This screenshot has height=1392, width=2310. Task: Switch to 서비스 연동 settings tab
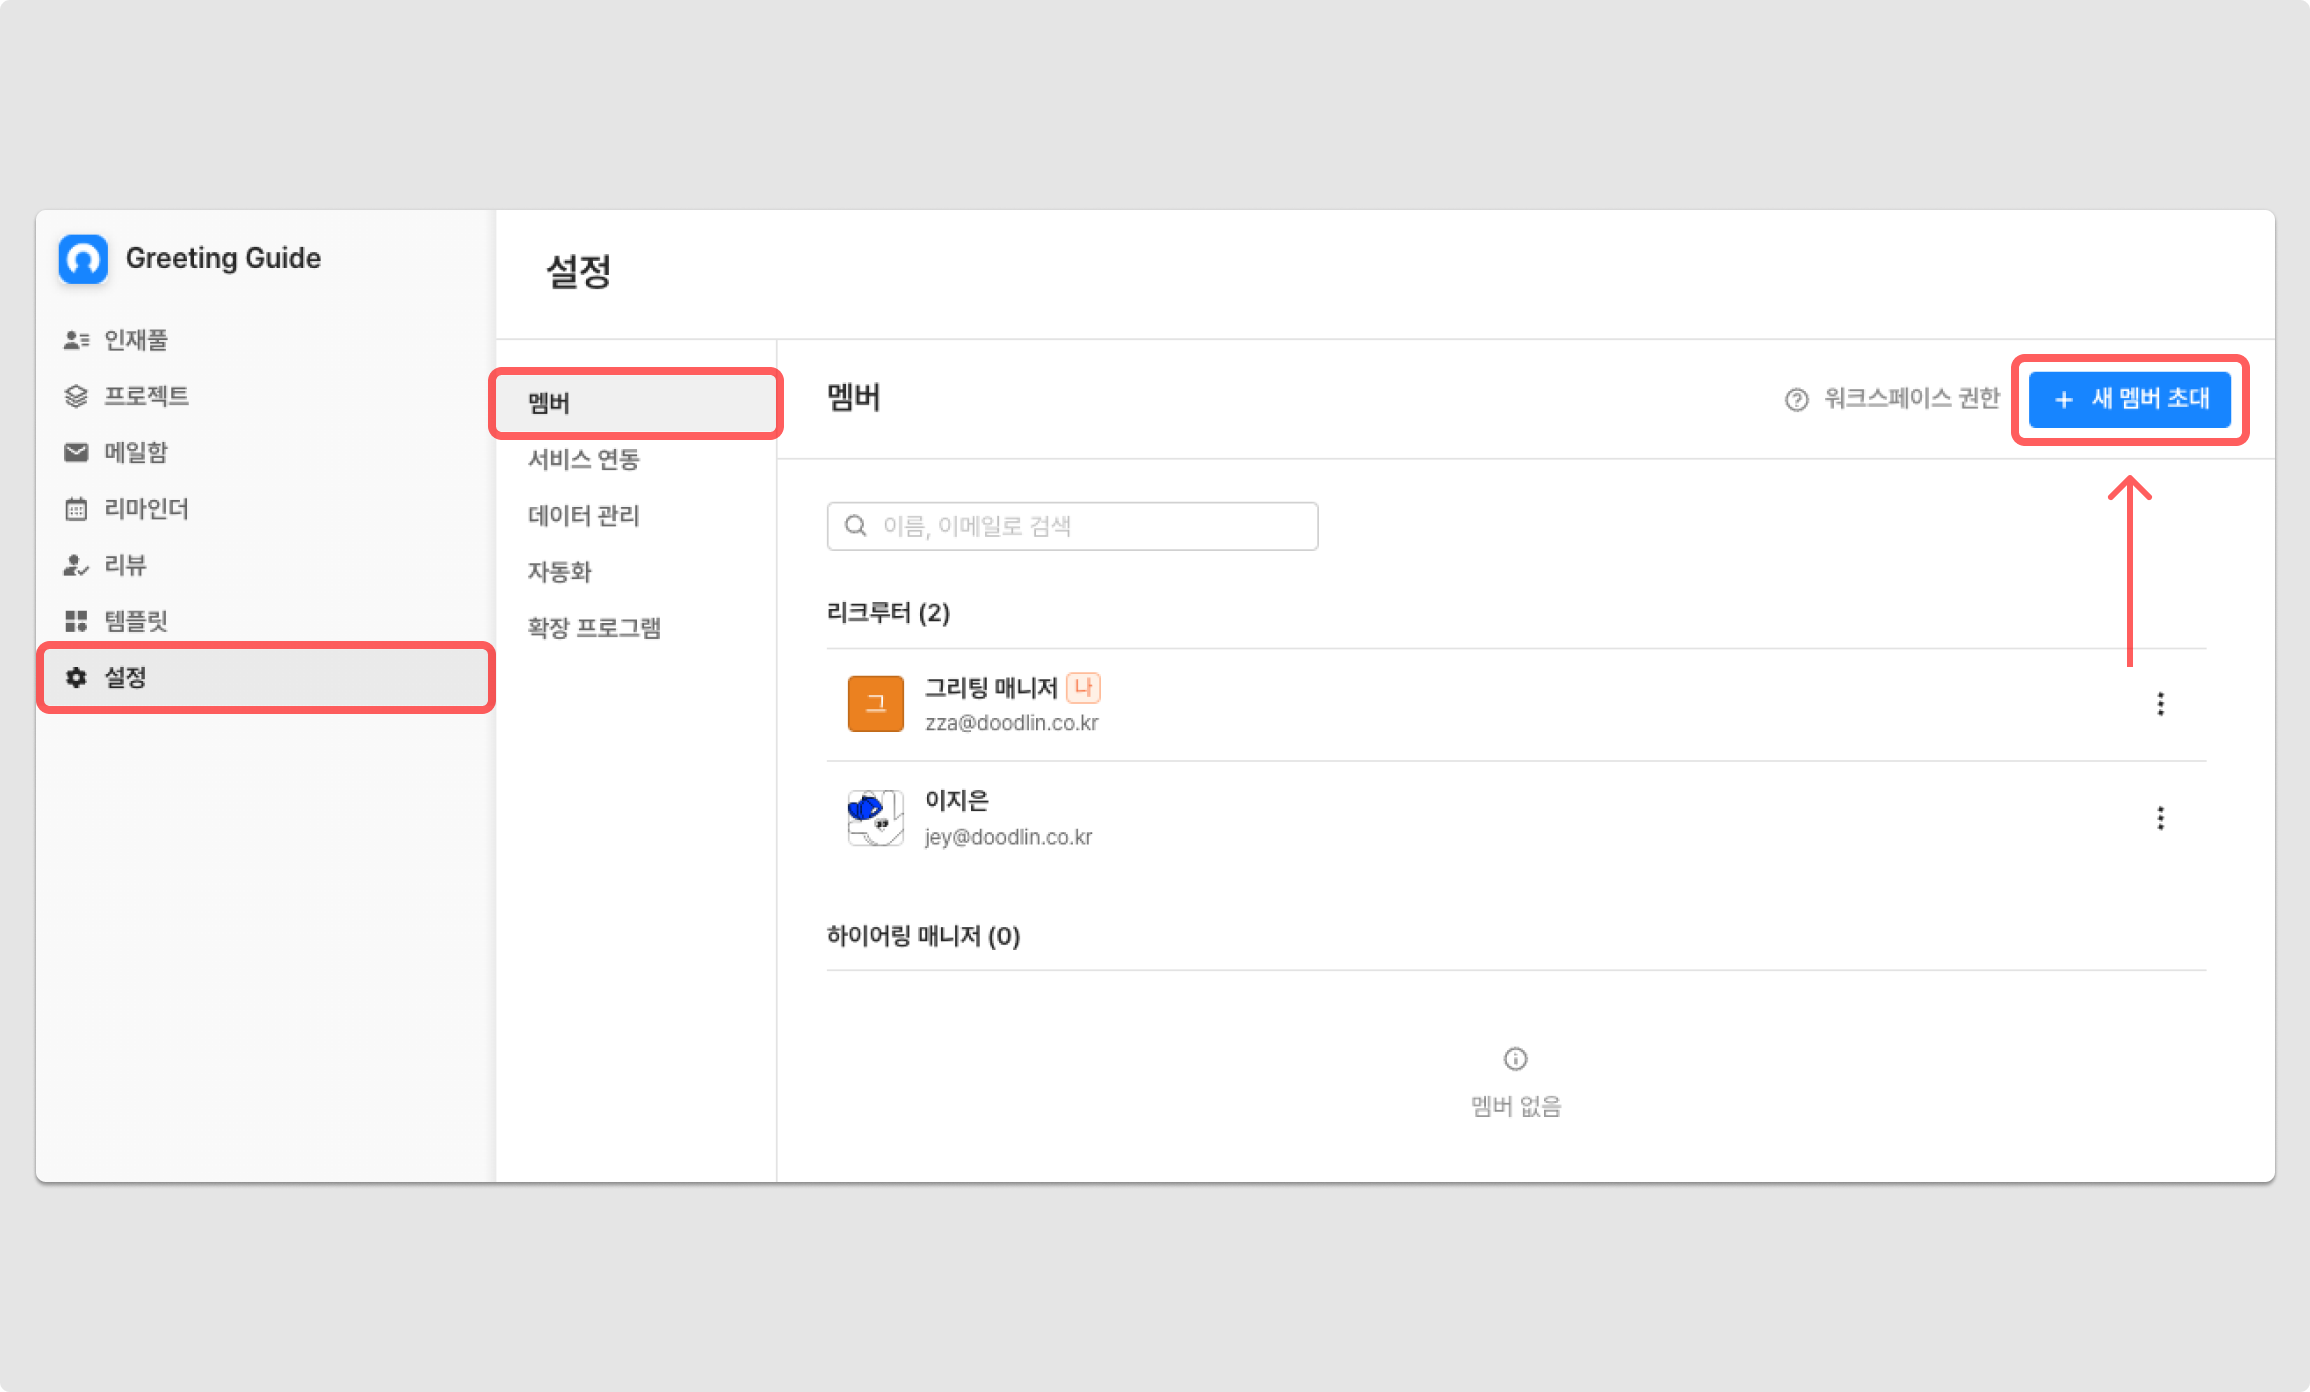click(583, 459)
